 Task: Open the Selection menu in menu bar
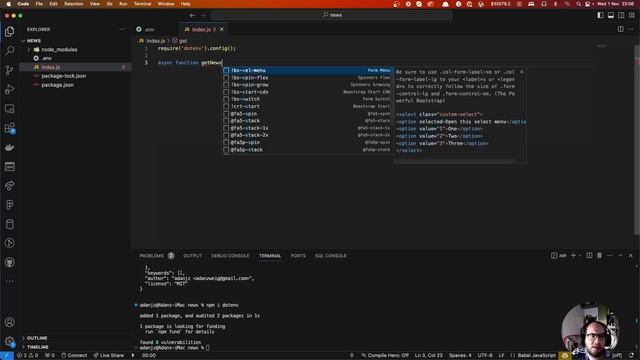tap(73, 4)
